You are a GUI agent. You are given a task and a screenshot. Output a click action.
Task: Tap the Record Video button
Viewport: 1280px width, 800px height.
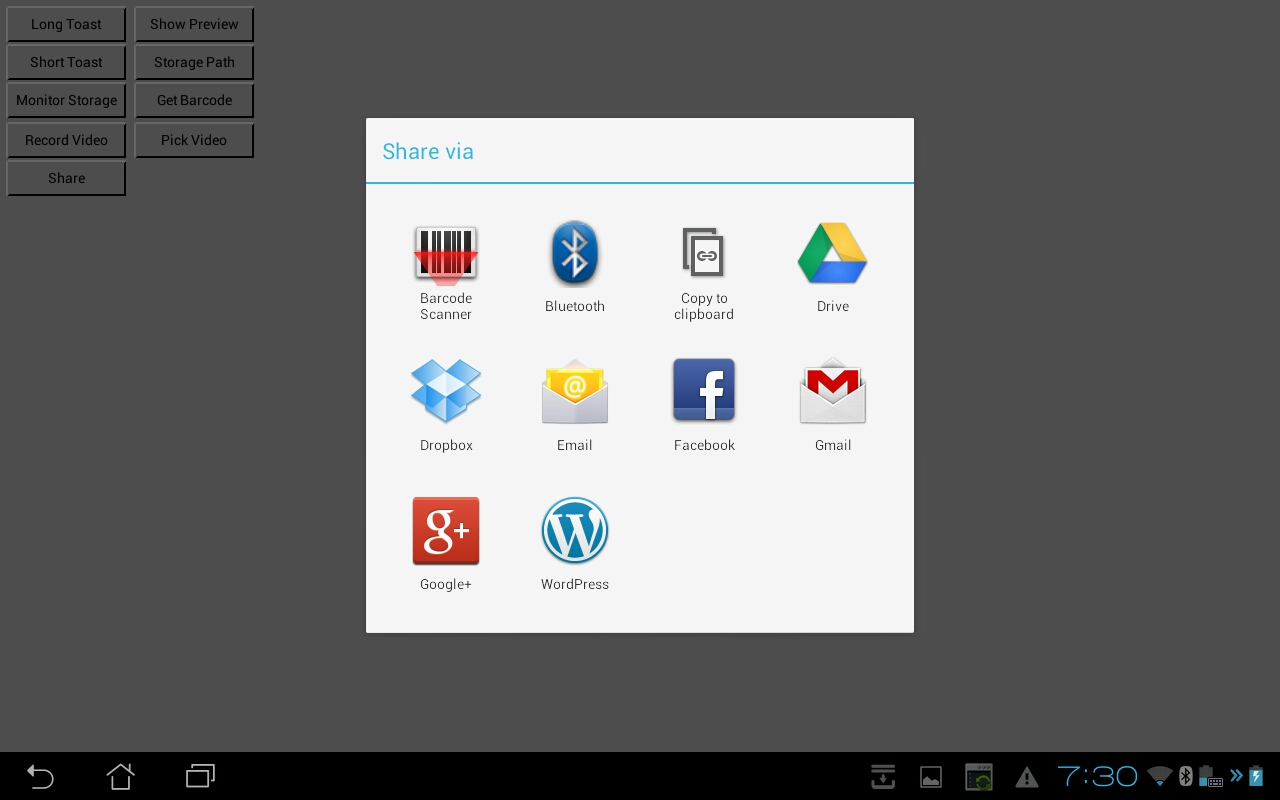click(x=66, y=140)
